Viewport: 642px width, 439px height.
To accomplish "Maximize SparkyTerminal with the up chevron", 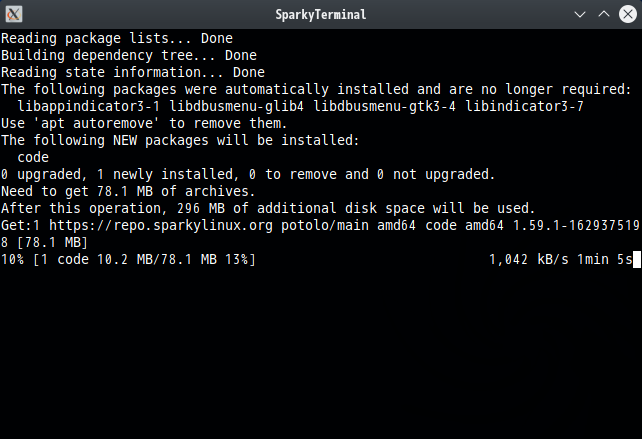I will point(604,14).
